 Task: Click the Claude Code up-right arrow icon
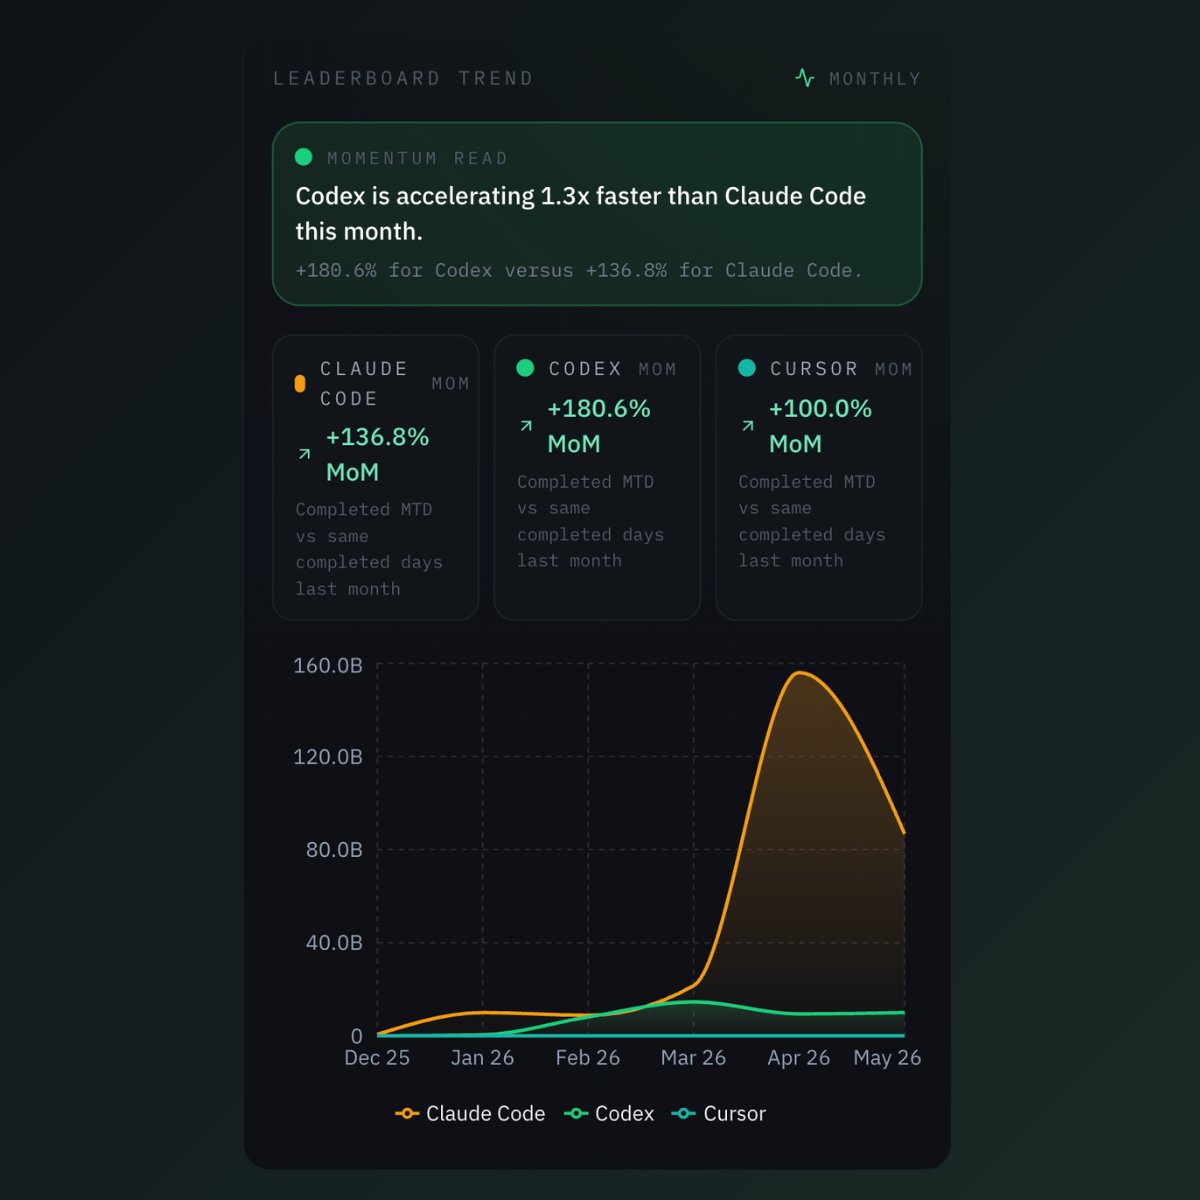pyautogui.click(x=305, y=454)
